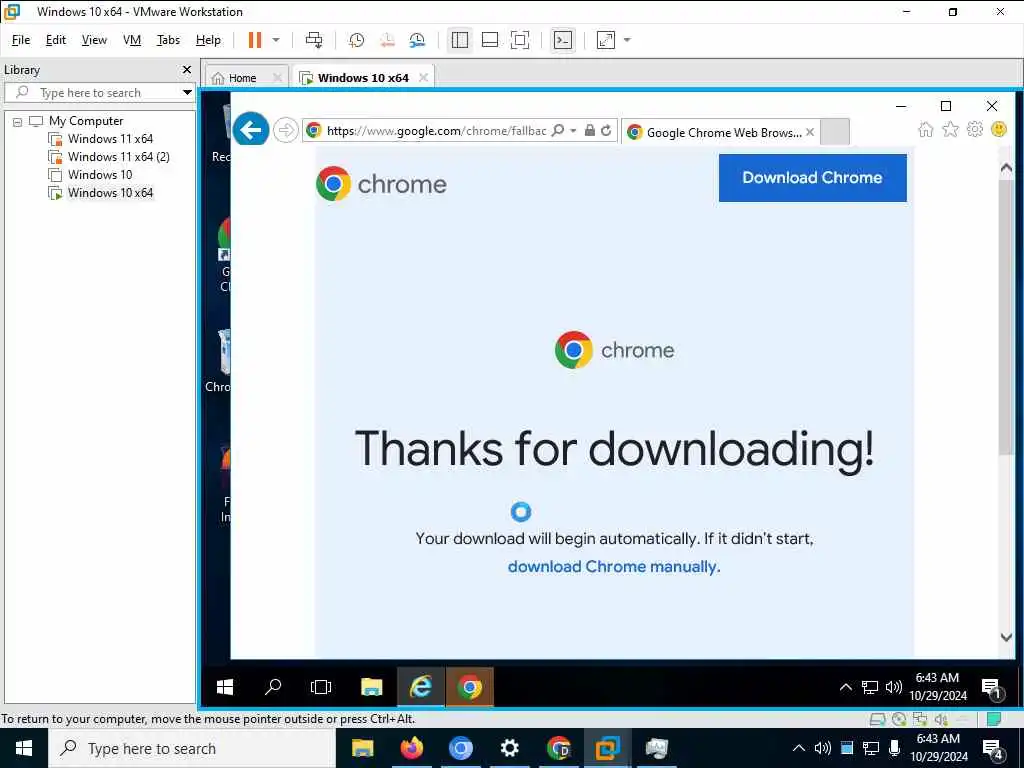Open the host Windows Start menu
The width and height of the screenshot is (1024, 768).
(24, 748)
